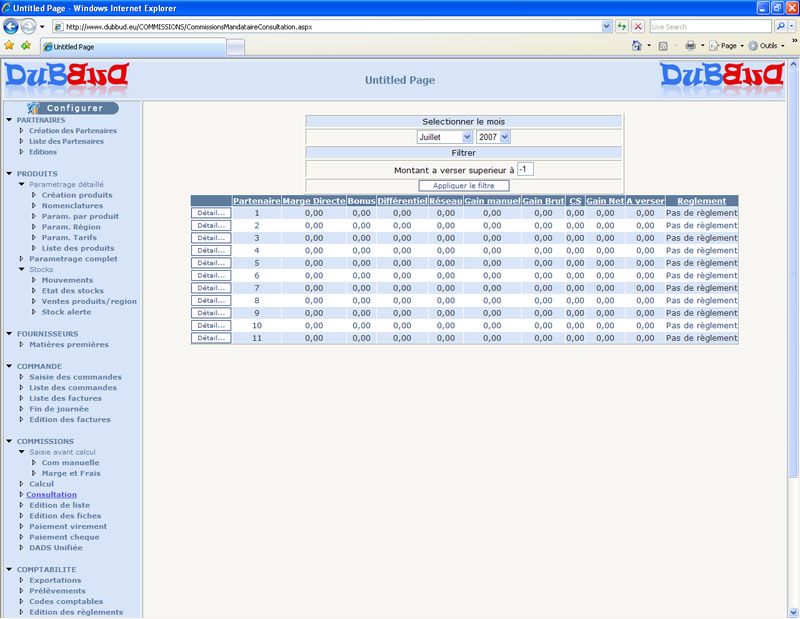Click the Appliquer le filtre button

[464, 186]
